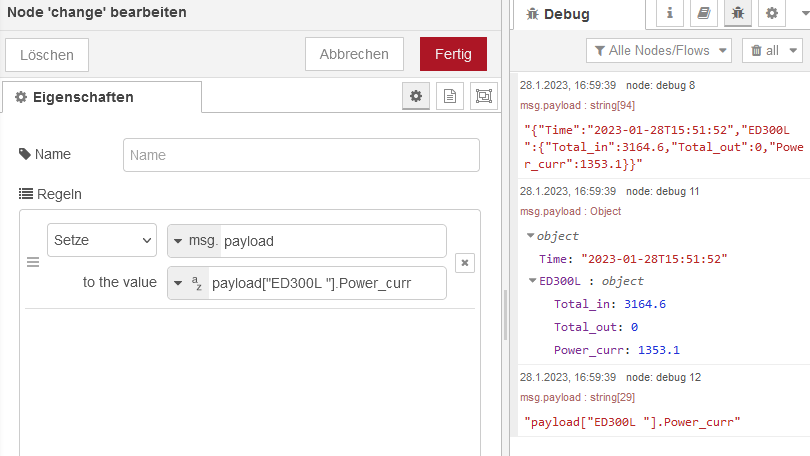Screen dimensions: 810x456
Task: Click the Name input field
Action: coord(301,155)
